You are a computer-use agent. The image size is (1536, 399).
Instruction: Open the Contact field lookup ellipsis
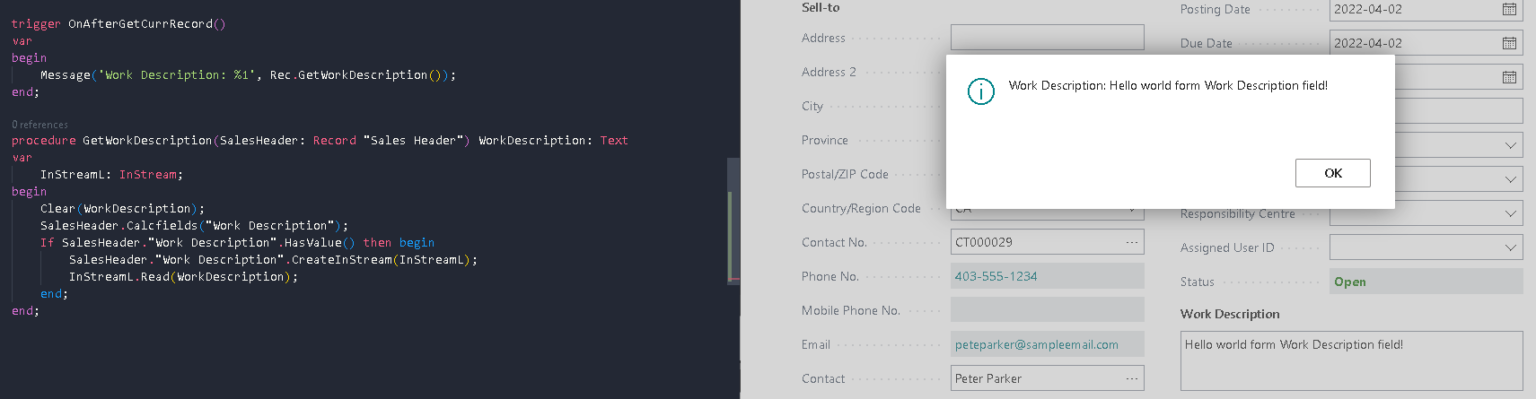(x=1131, y=378)
